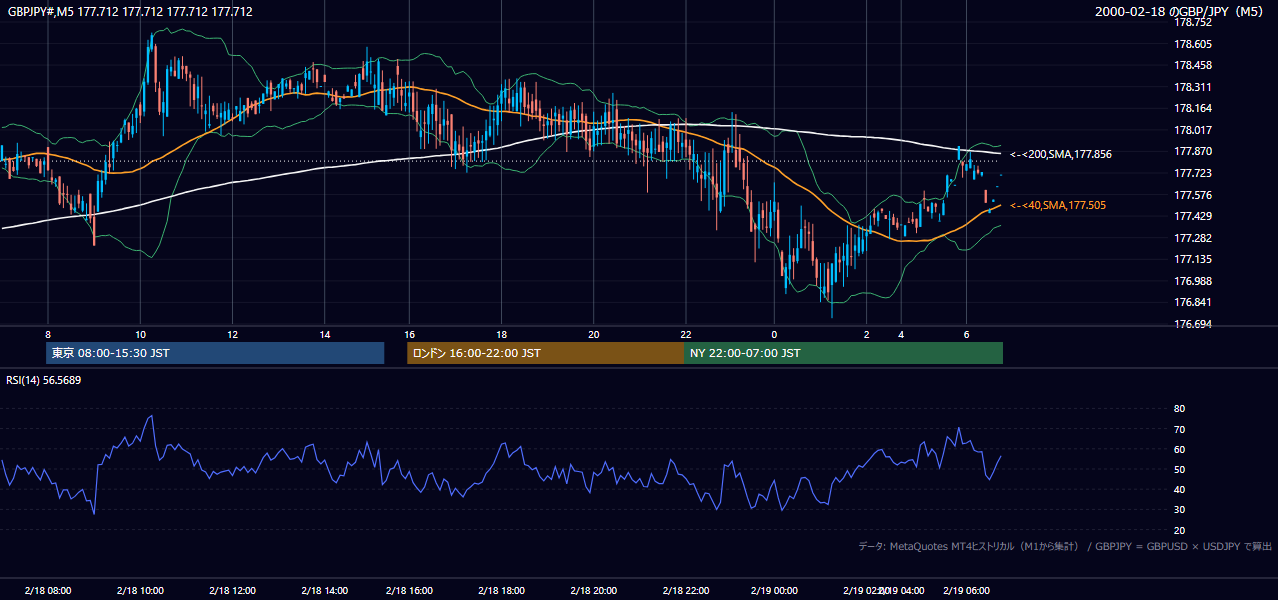This screenshot has height=600, width=1278.
Task: Click the hour label 8 under the price chart
Action: 48,334
